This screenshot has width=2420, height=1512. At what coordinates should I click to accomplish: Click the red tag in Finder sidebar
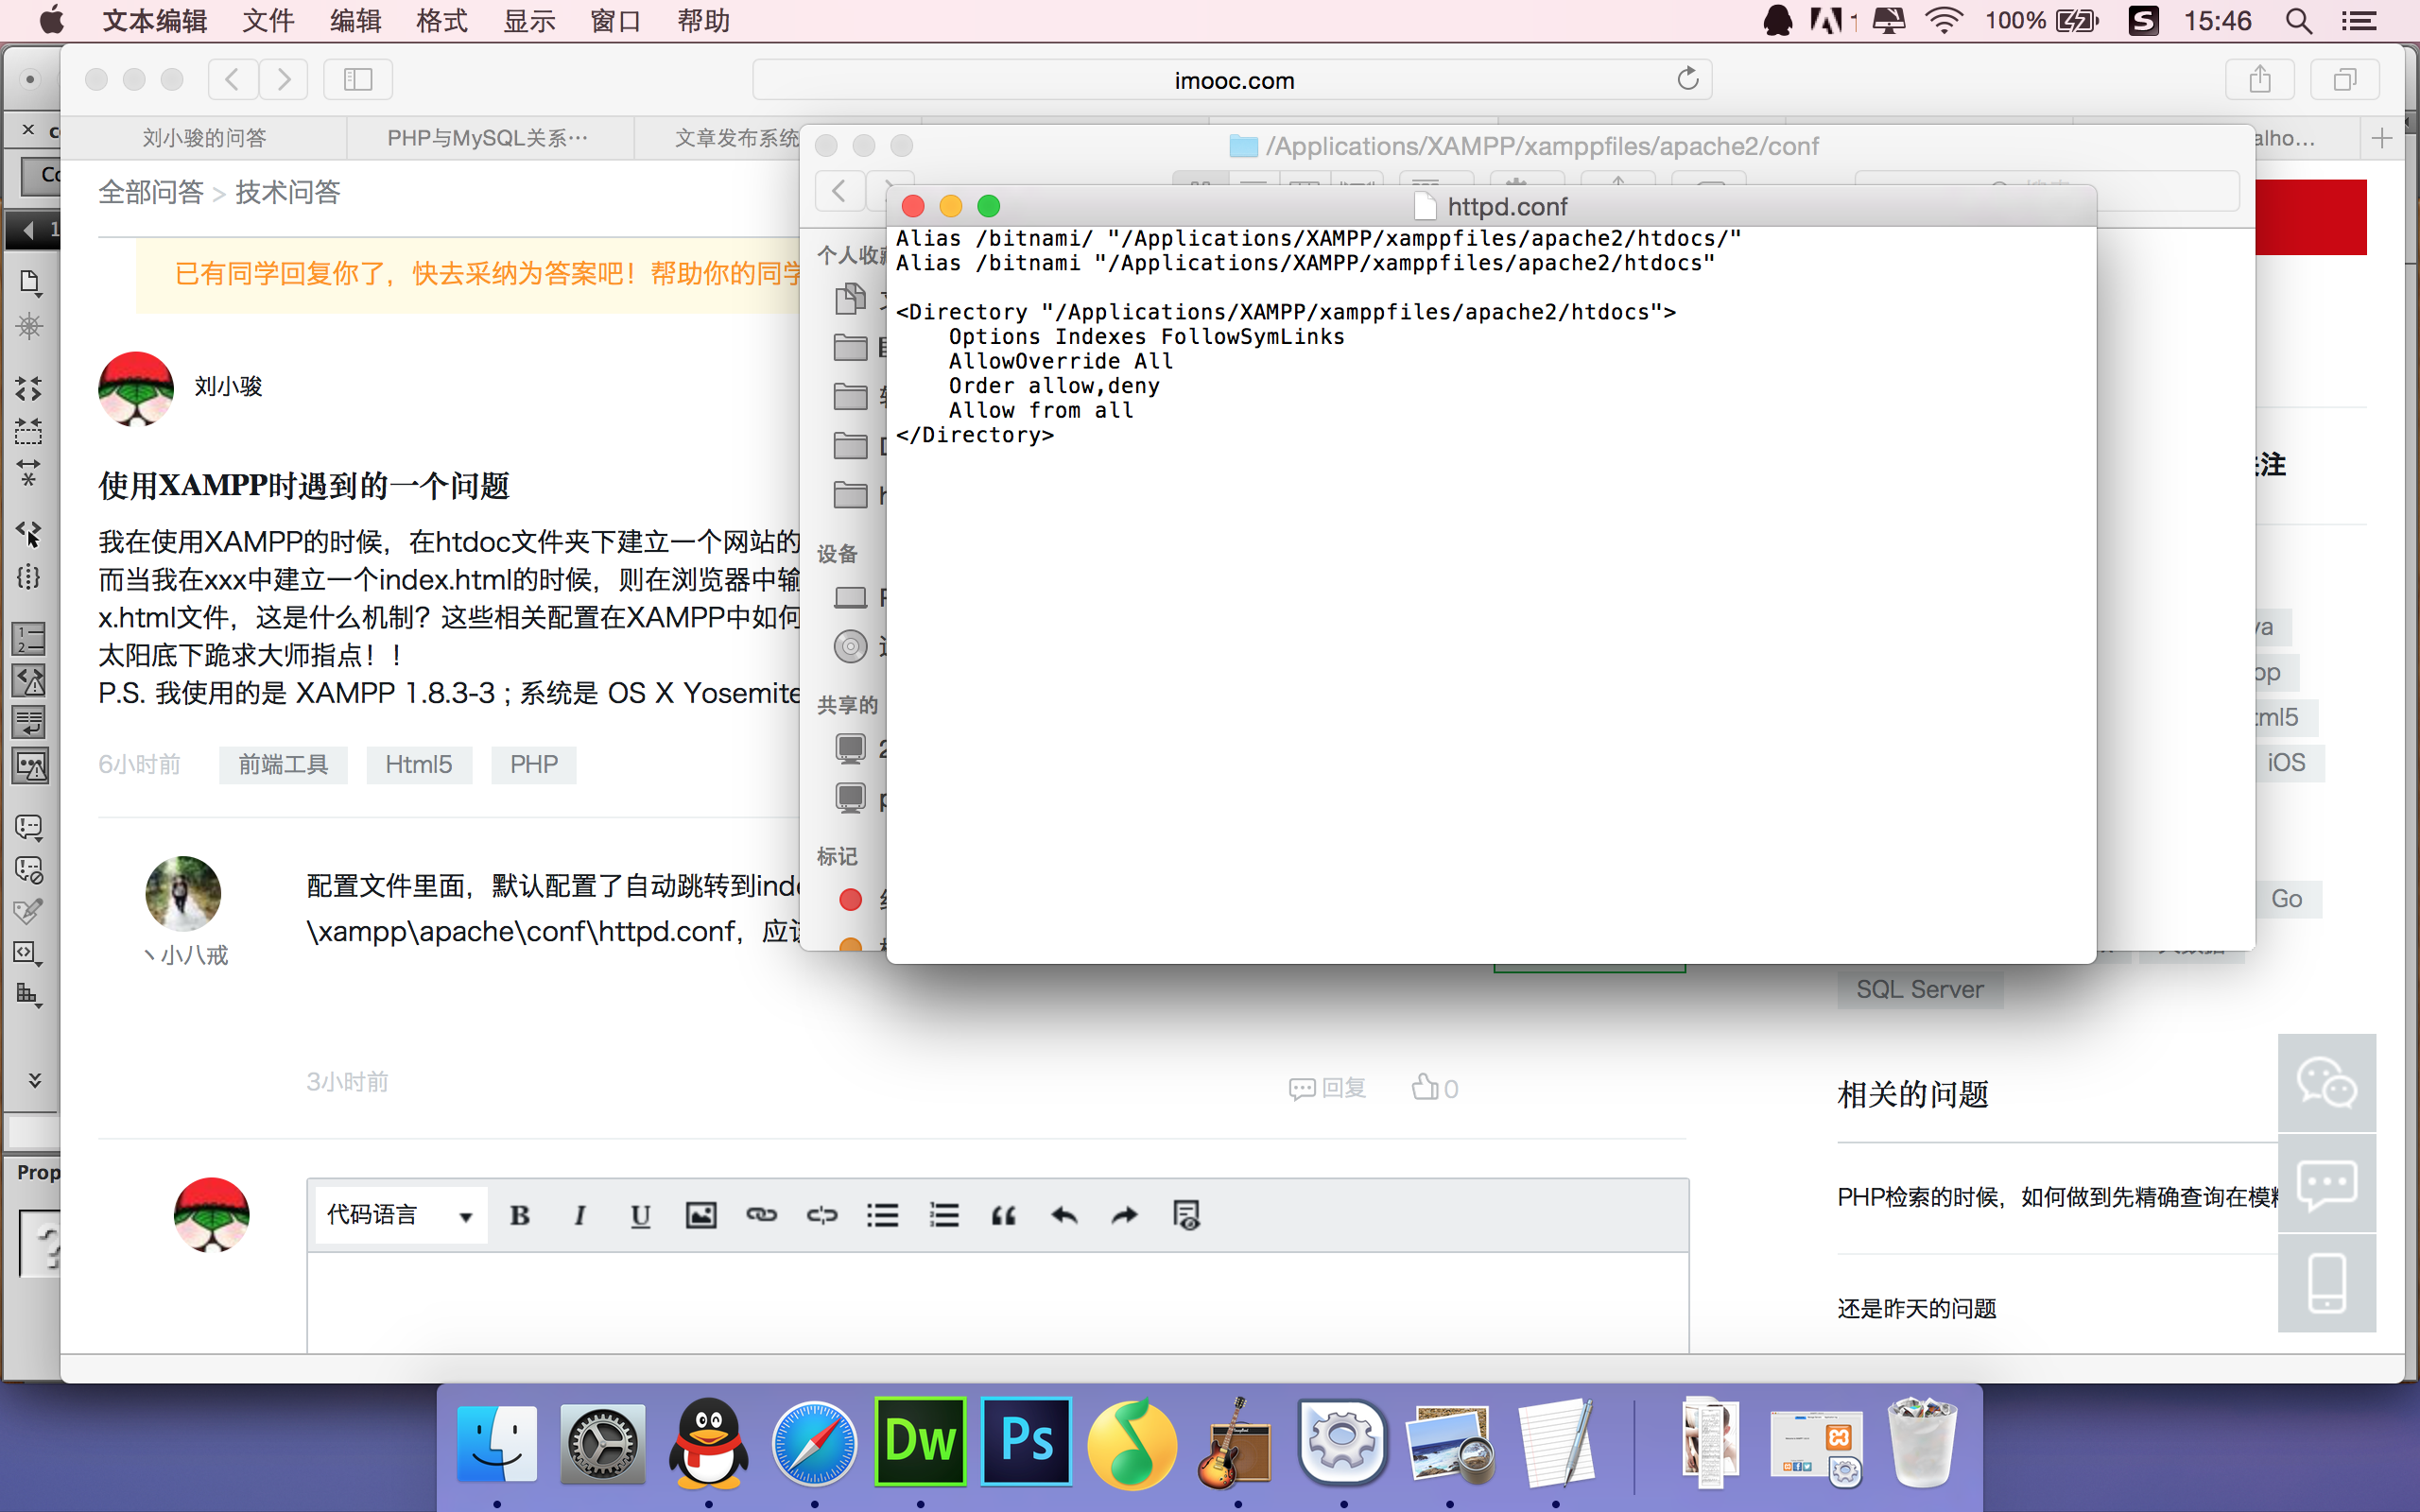(x=851, y=900)
